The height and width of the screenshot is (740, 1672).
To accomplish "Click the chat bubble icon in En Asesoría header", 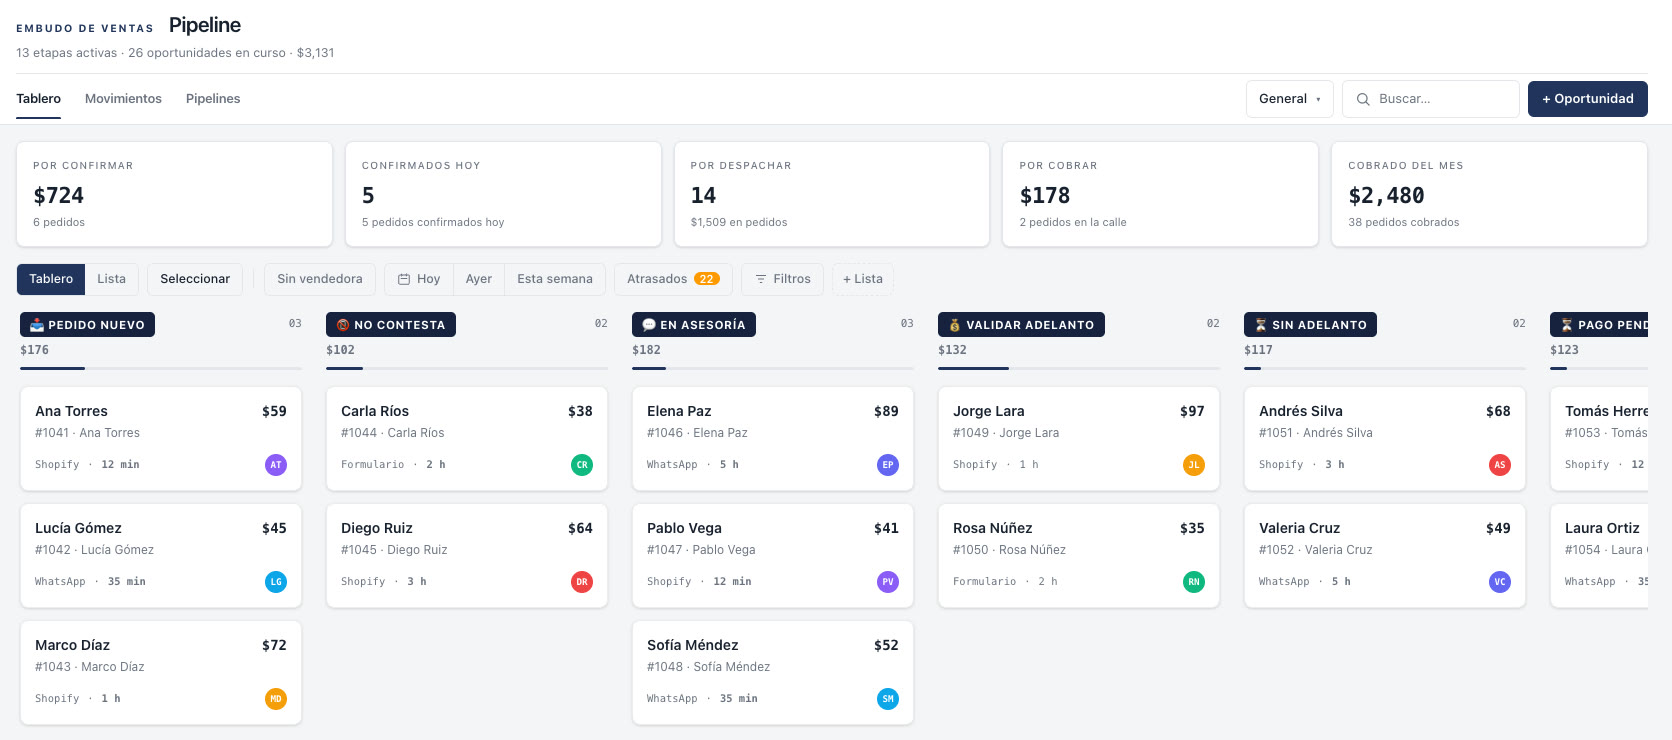I will coord(649,325).
